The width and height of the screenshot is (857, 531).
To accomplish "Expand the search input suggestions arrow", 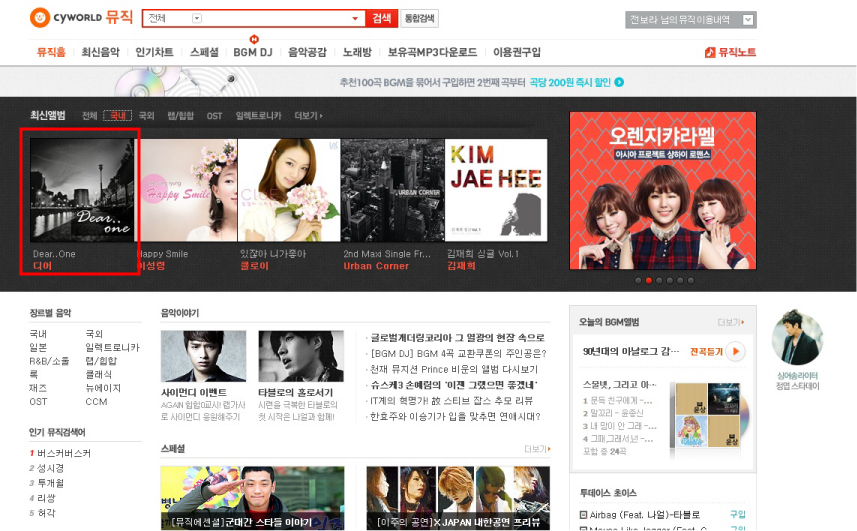I will coord(355,19).
